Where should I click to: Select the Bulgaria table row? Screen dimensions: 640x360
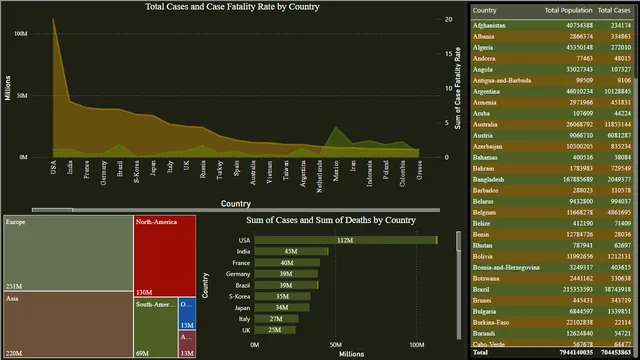[552, 312]
